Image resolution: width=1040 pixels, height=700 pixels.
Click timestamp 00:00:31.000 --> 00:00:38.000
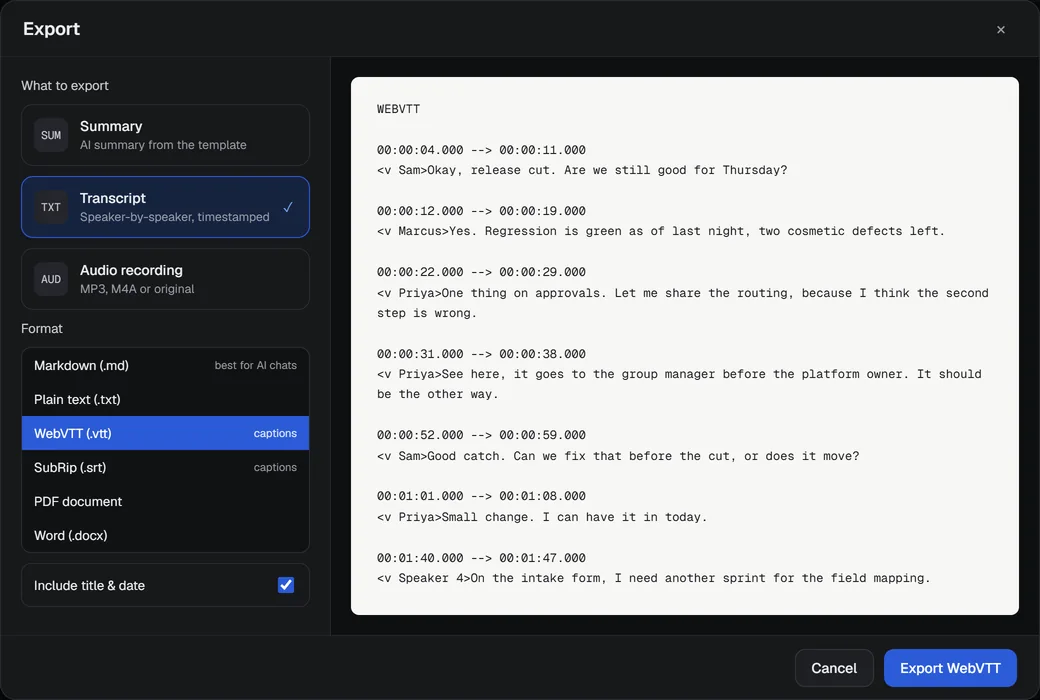tap(481, 354)
